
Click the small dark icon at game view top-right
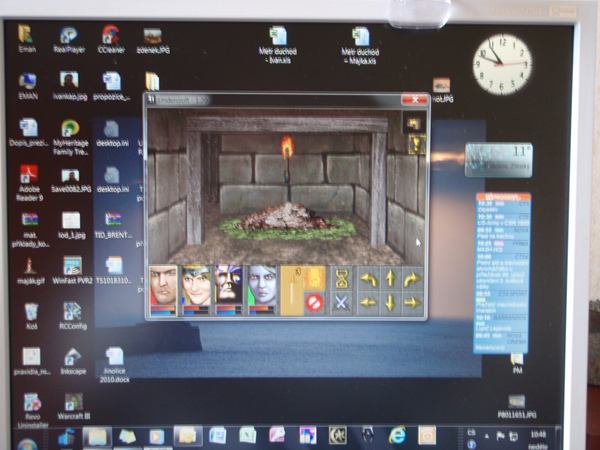414,123
